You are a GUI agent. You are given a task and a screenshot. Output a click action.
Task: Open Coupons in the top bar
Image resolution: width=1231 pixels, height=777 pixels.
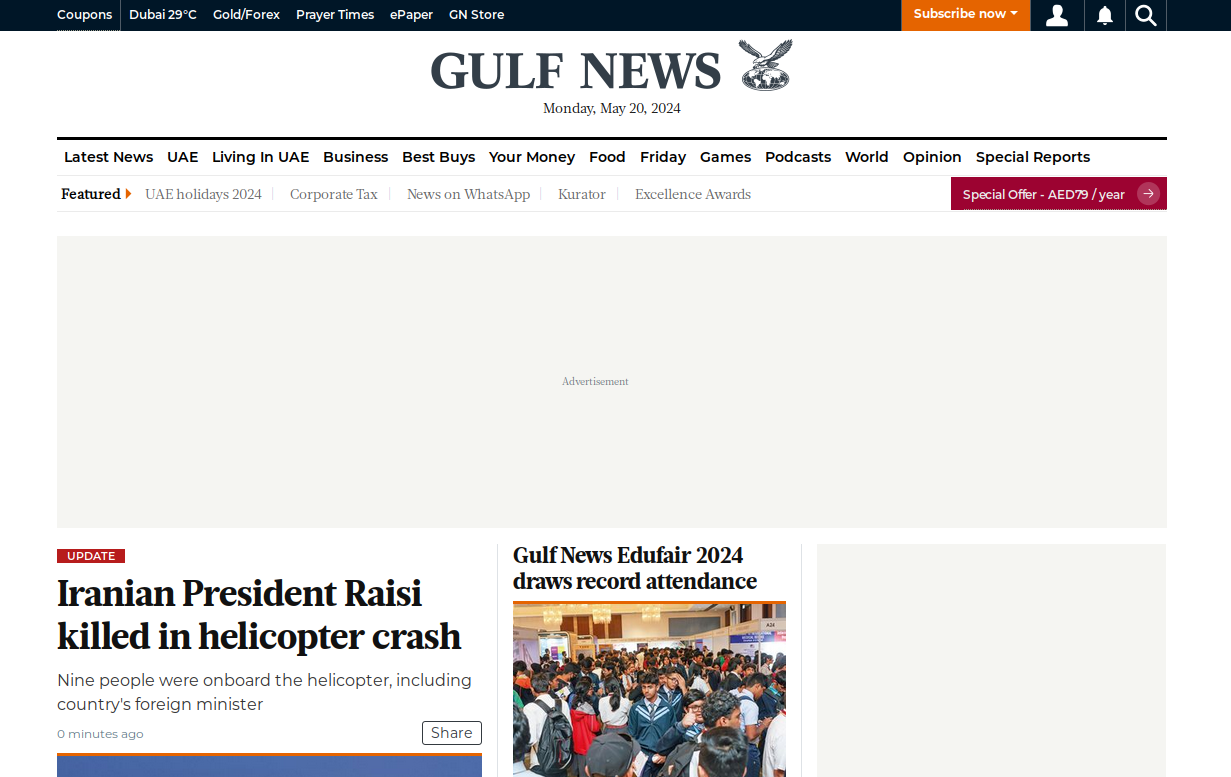coord(84,15)
